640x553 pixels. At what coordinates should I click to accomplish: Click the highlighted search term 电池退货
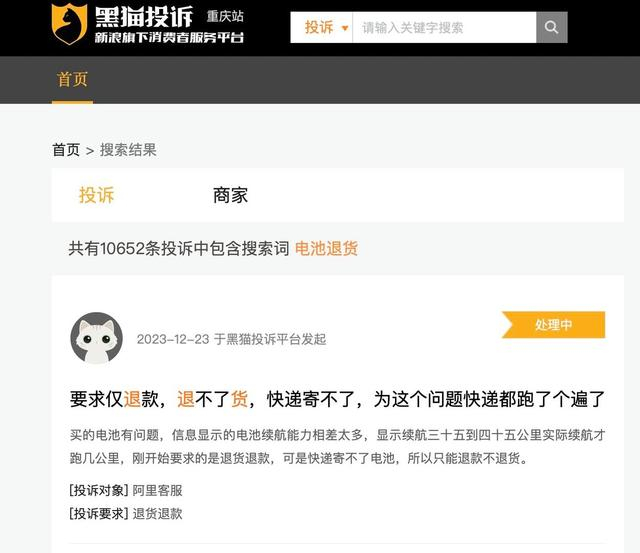tap(326, 248)
